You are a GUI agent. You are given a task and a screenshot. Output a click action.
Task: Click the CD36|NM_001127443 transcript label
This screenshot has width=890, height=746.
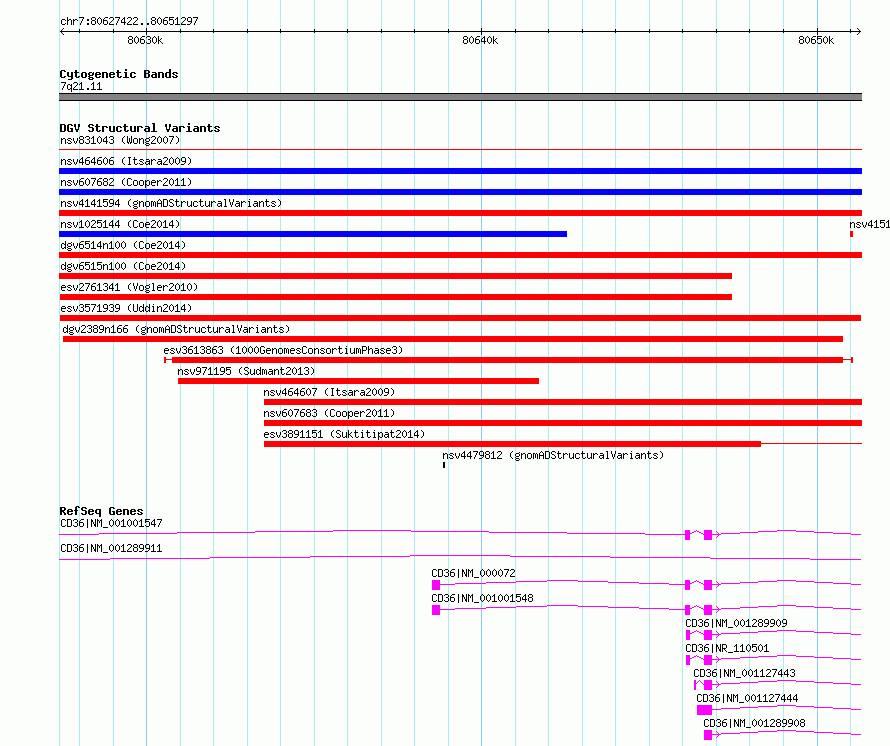(x=744, y=673)
